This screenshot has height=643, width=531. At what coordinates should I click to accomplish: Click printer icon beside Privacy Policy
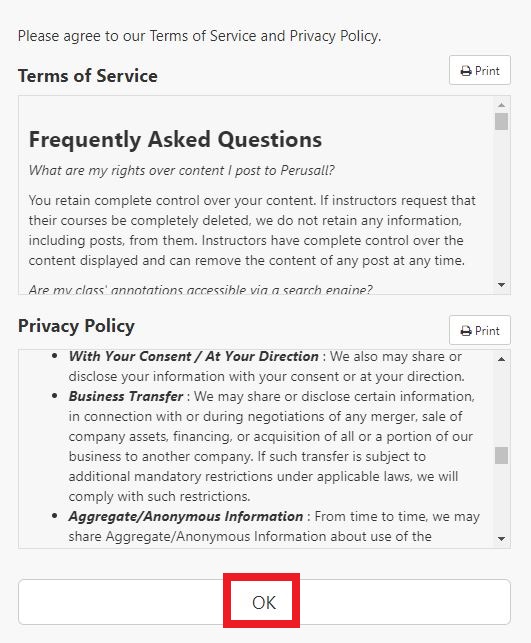(466, 331)
